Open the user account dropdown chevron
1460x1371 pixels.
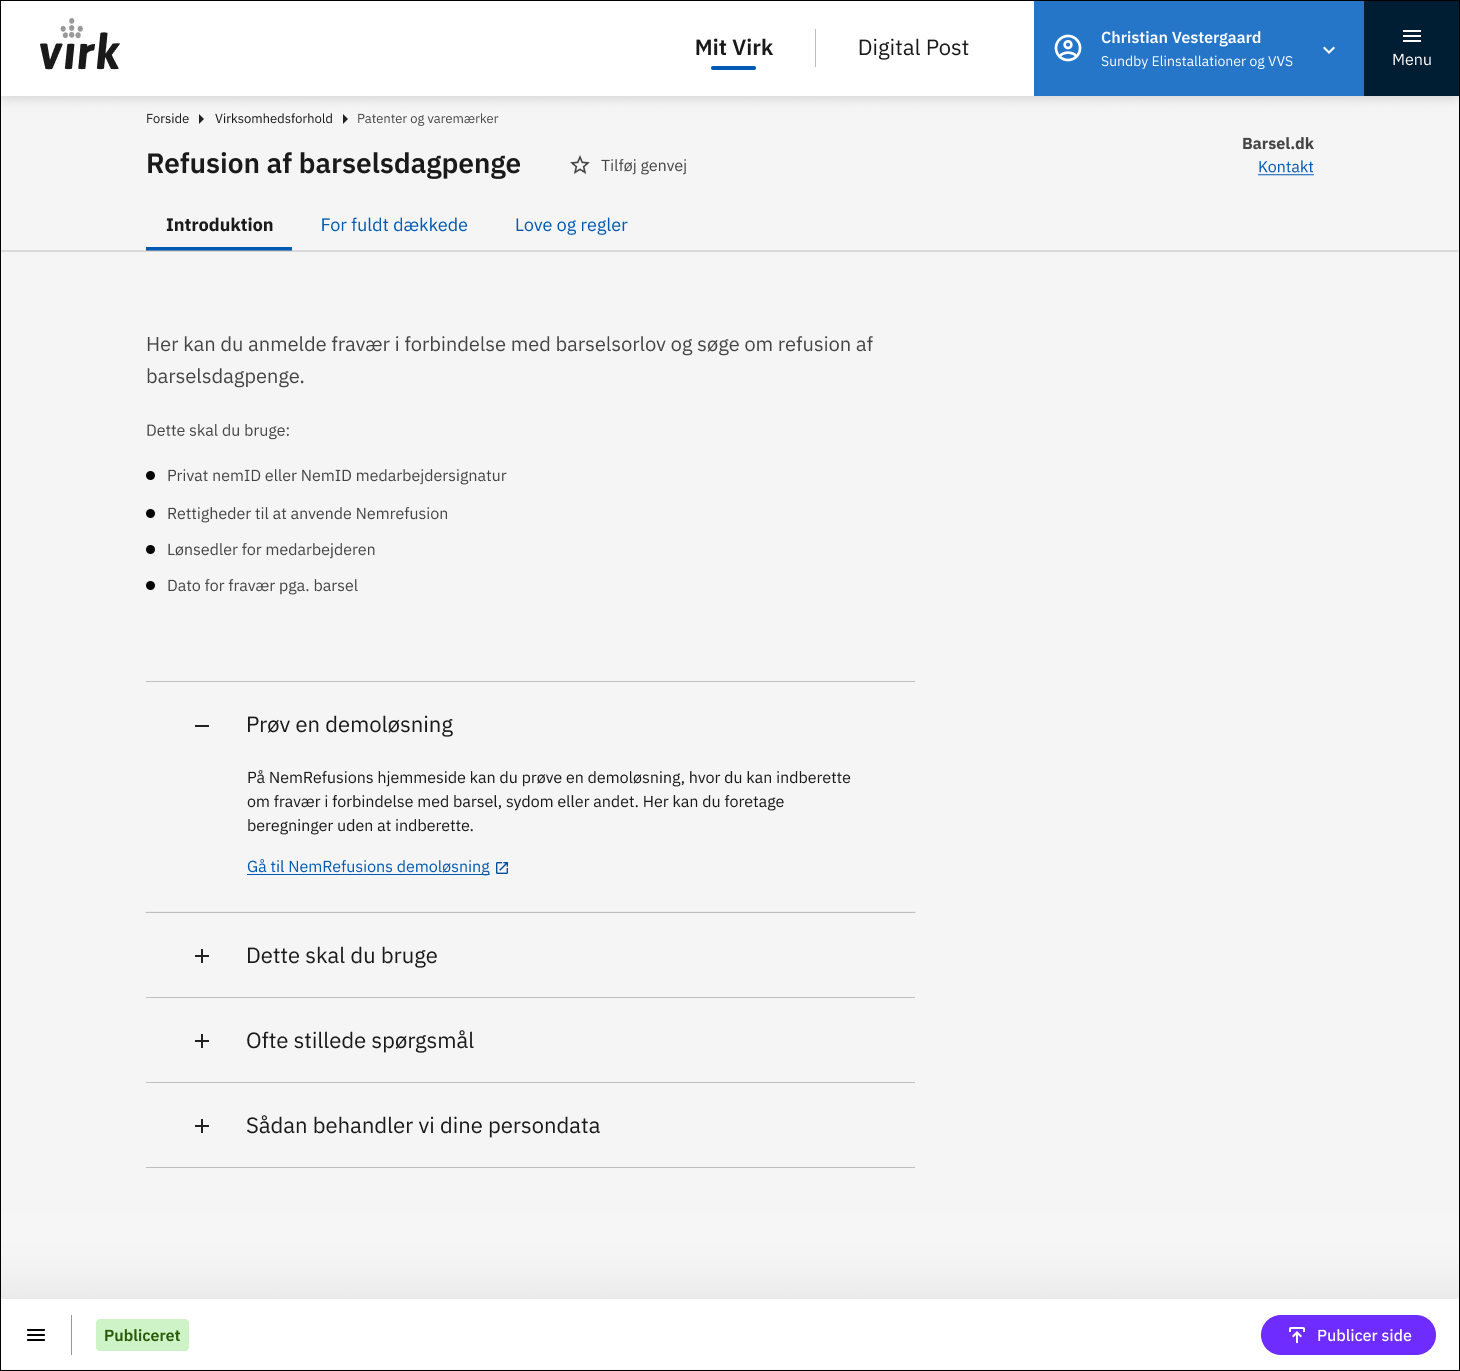tap(1329, 50)
